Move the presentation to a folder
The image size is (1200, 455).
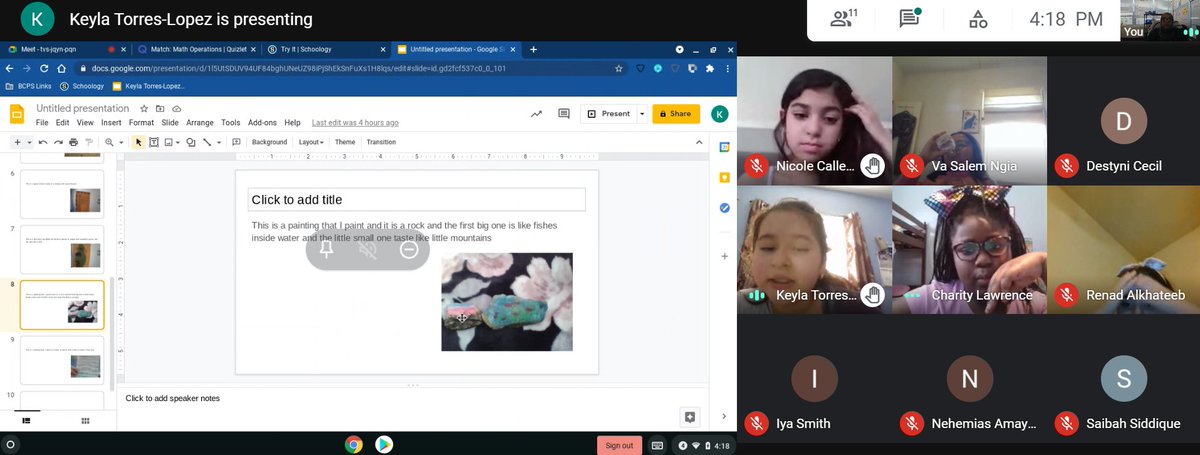point(160,108)
